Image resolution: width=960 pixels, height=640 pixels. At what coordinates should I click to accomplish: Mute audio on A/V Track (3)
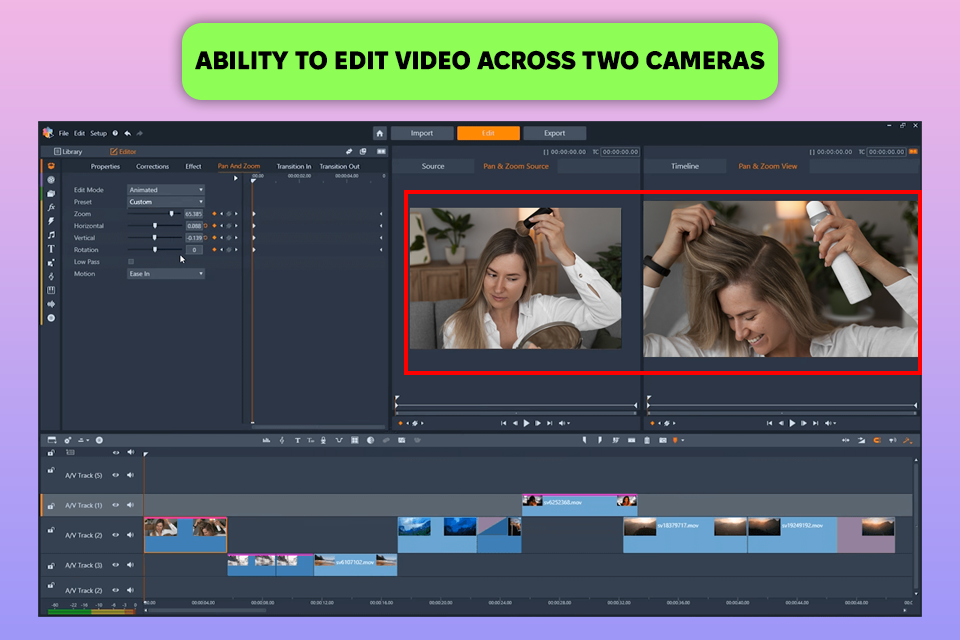pyautogui.click(x=130, y=565)
